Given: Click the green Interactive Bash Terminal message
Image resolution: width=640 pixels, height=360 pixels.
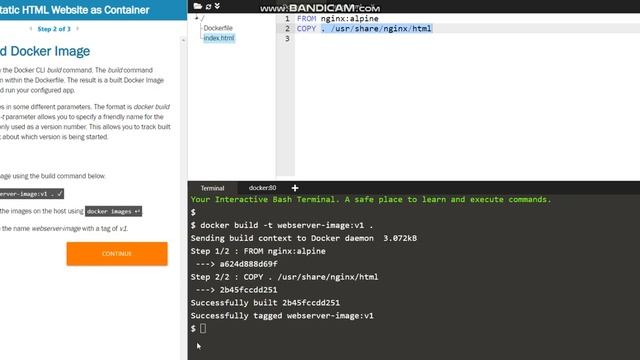Looking at the screenshot, I should (x=371, y=199).
